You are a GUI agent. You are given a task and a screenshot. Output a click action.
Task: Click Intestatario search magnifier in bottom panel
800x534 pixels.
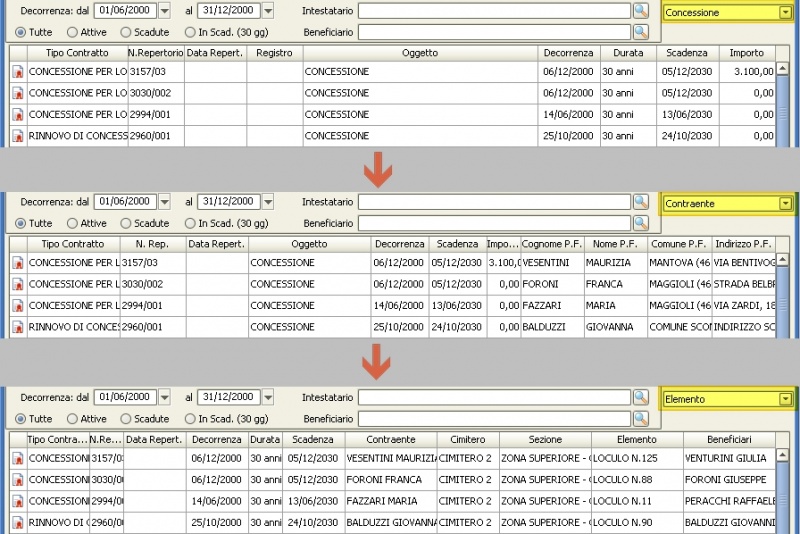(x=641, y=397)
